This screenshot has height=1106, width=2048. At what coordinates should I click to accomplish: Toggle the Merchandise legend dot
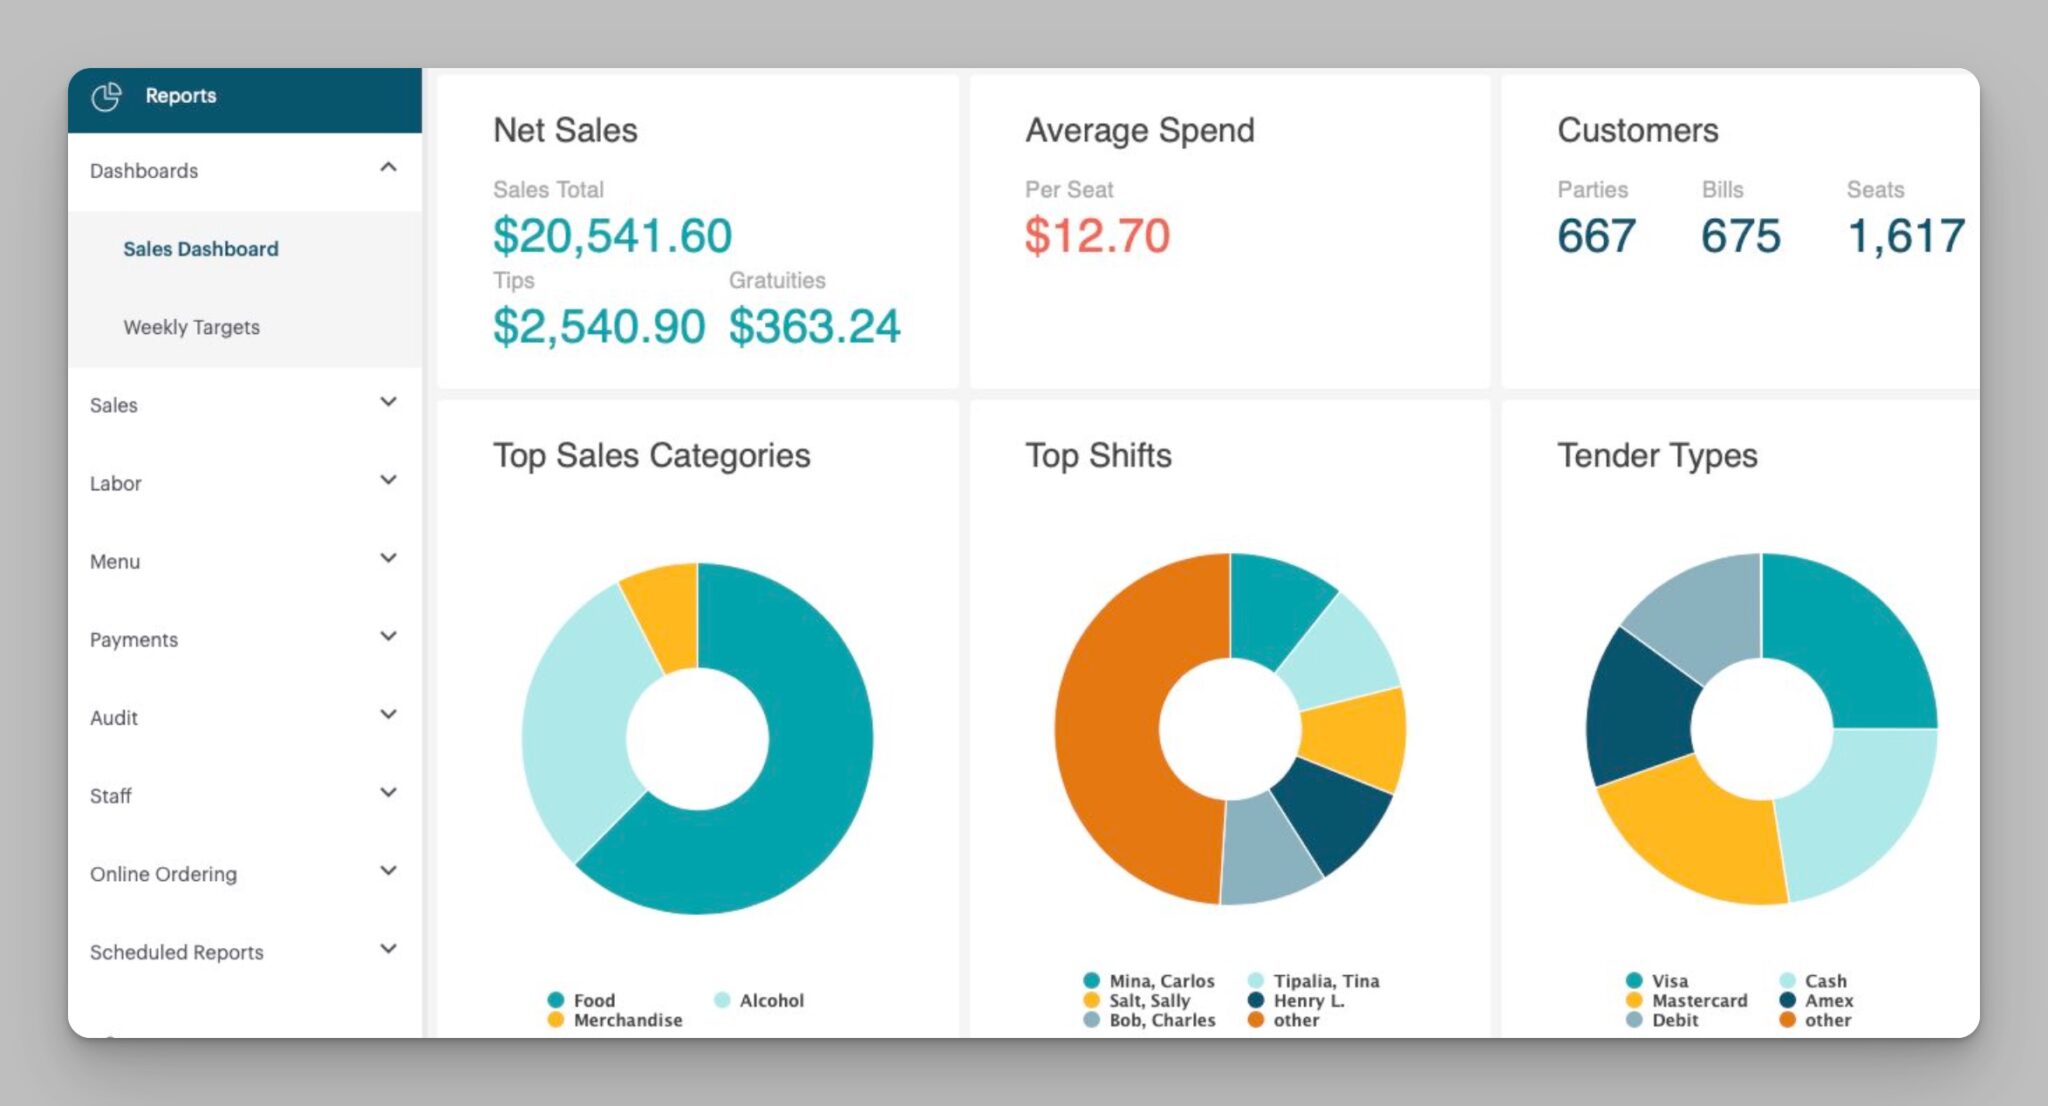(556, 1020)
